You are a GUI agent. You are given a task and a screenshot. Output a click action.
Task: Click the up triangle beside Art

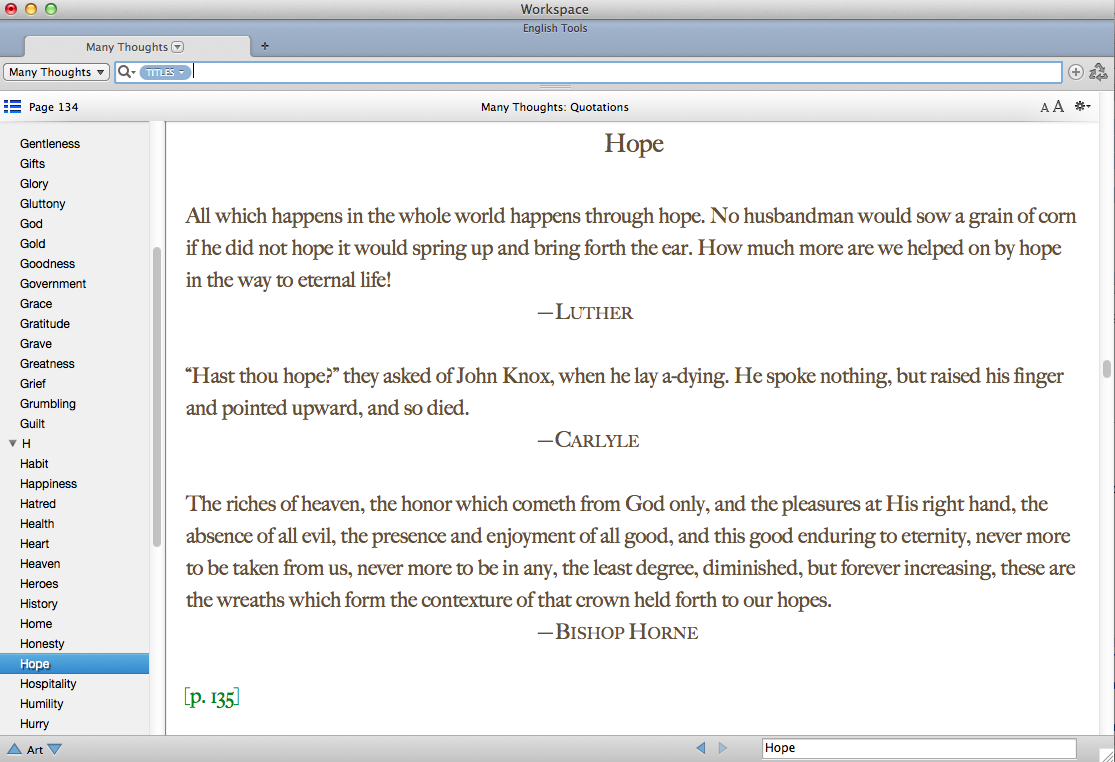tap(14, 749)
